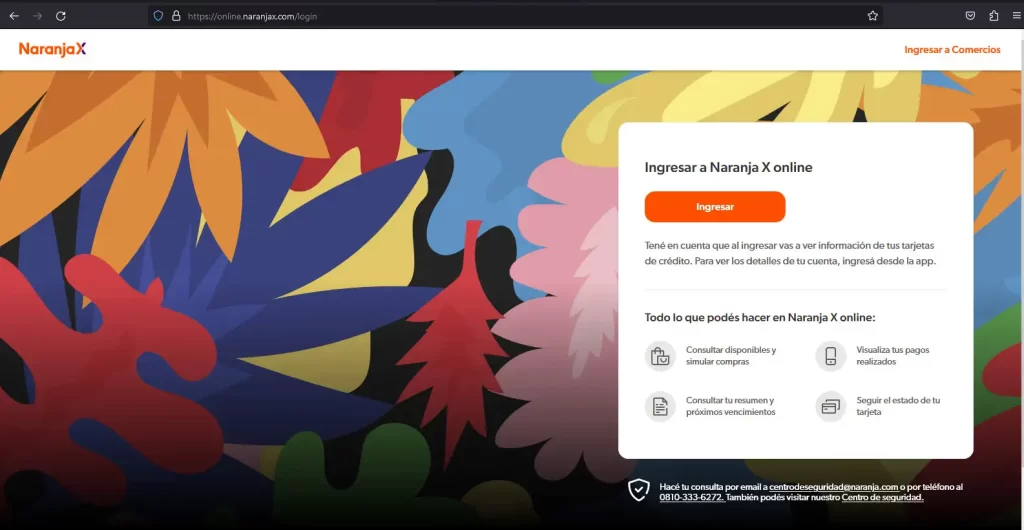Click the card icon for estado de tarjeta
The height and width of the screenshot is (530, 1024).
[x=830, y=406]
